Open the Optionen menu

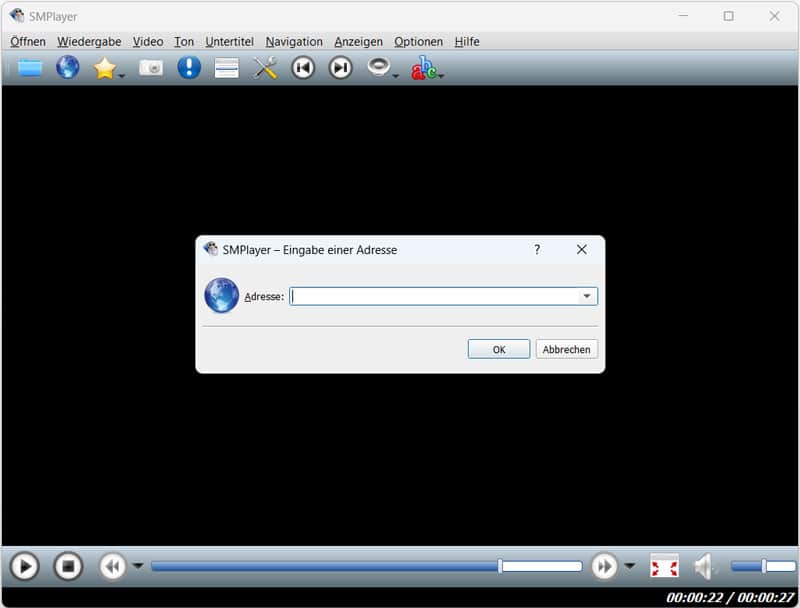coord(418,41)
